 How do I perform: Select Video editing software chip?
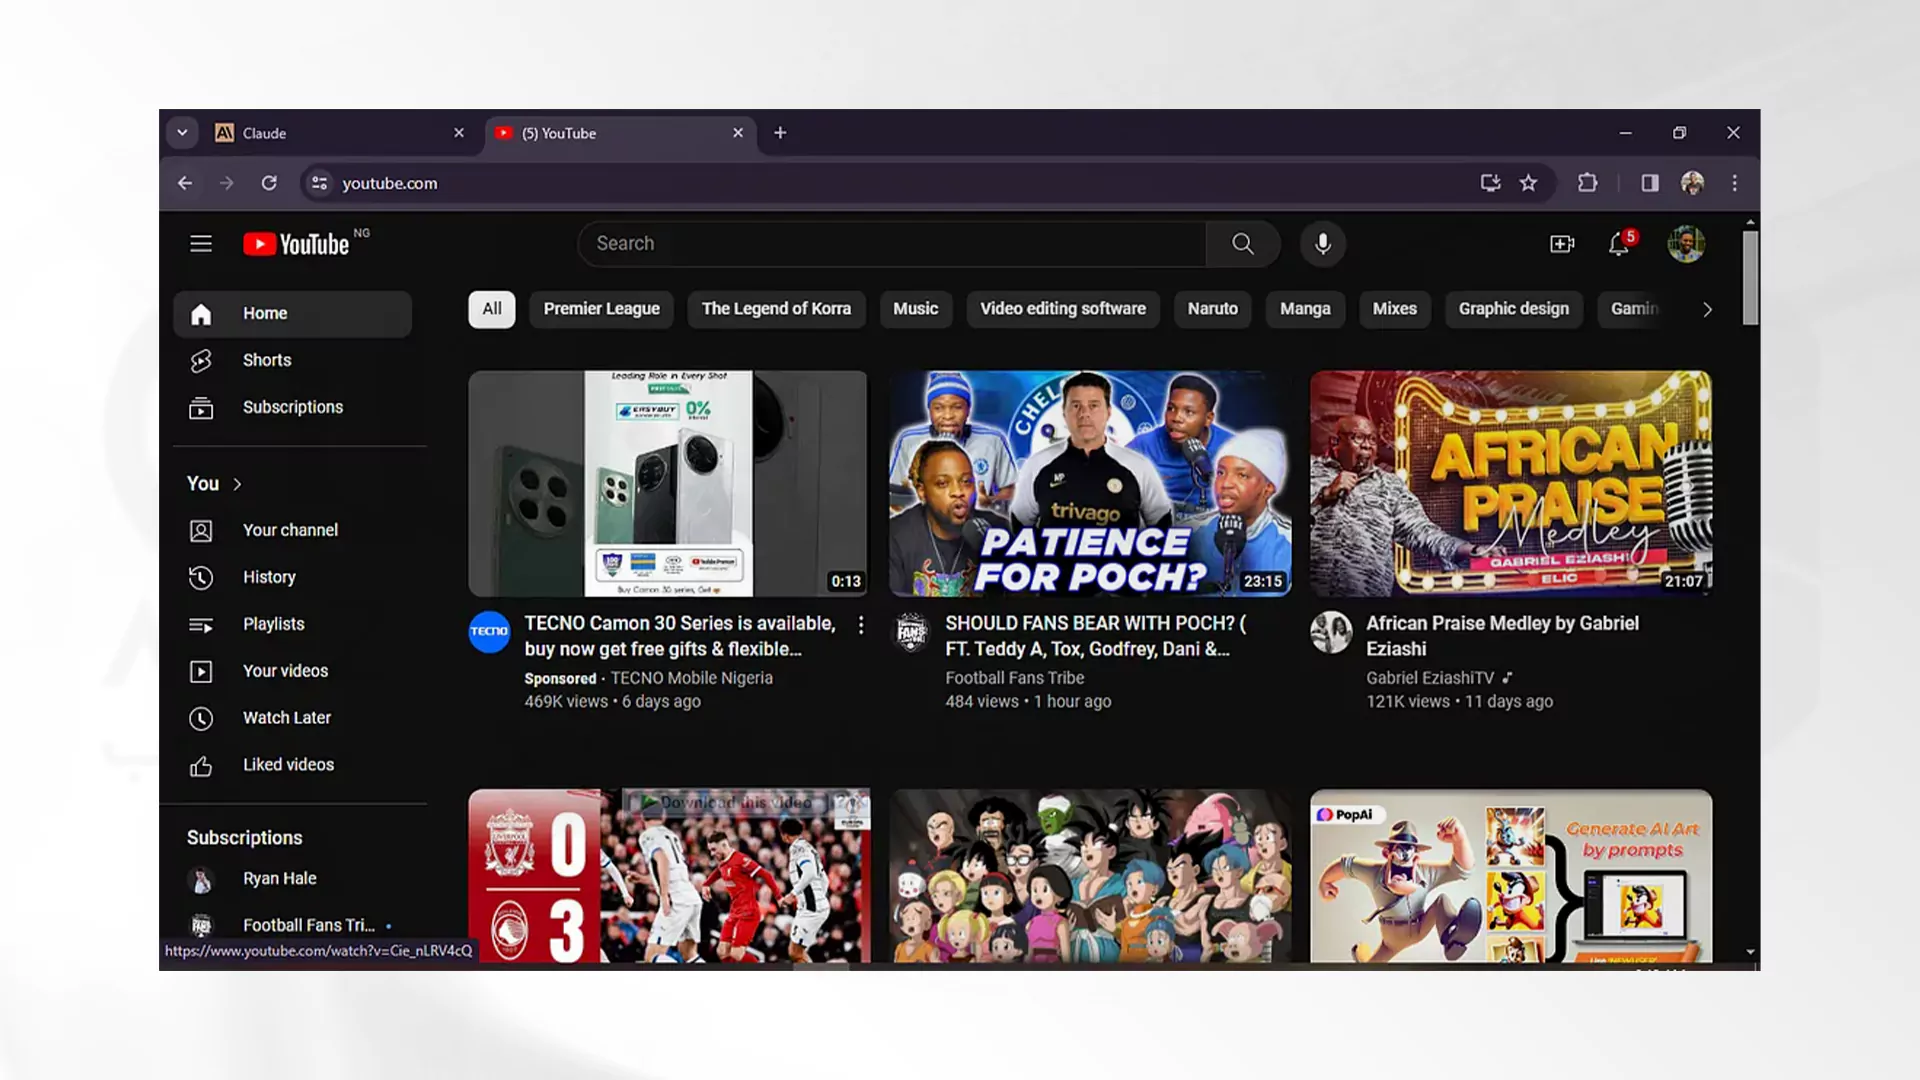(x=1063, y=309)
